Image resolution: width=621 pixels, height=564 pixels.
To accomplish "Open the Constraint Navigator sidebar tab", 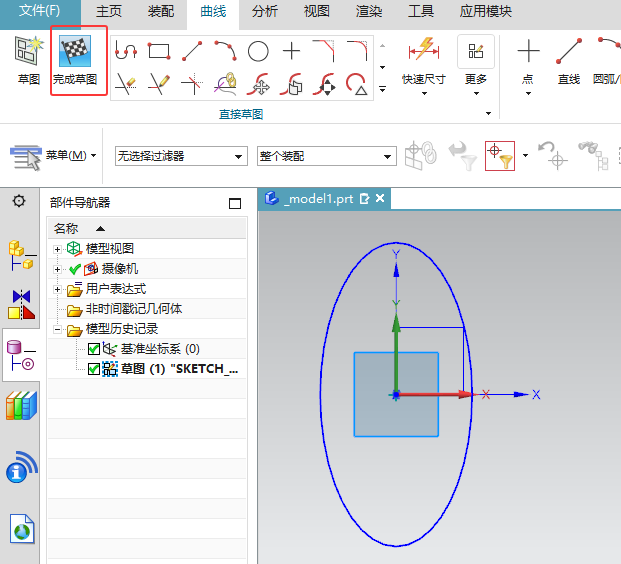I will point(21,304).
